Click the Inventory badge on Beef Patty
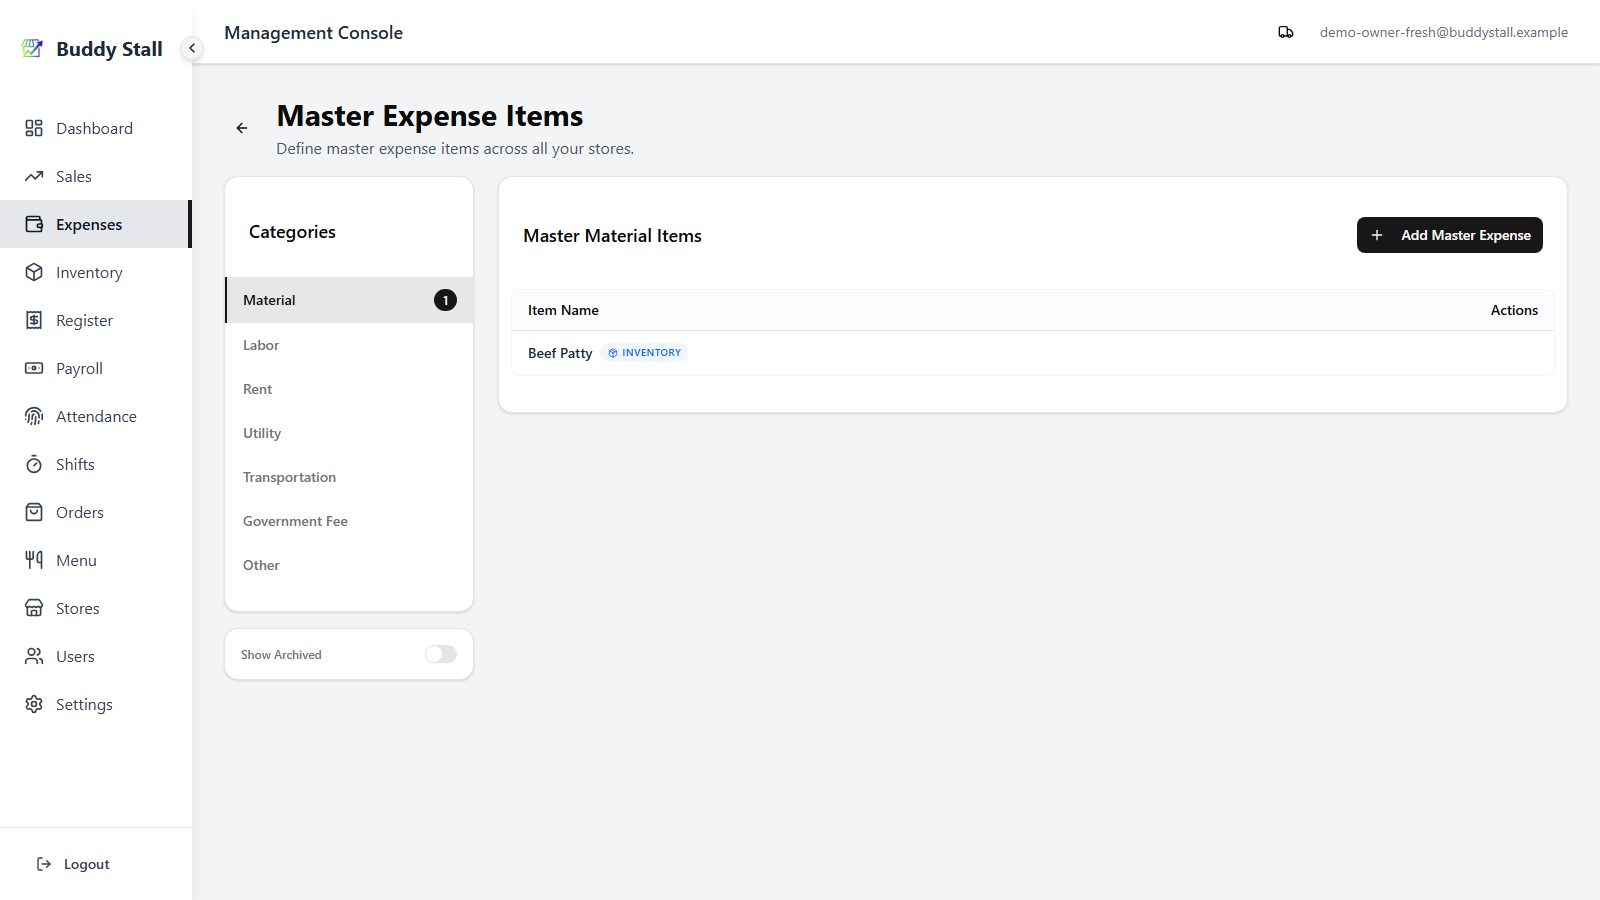Viewport: 1600px width, 900px height. [645, 353]
